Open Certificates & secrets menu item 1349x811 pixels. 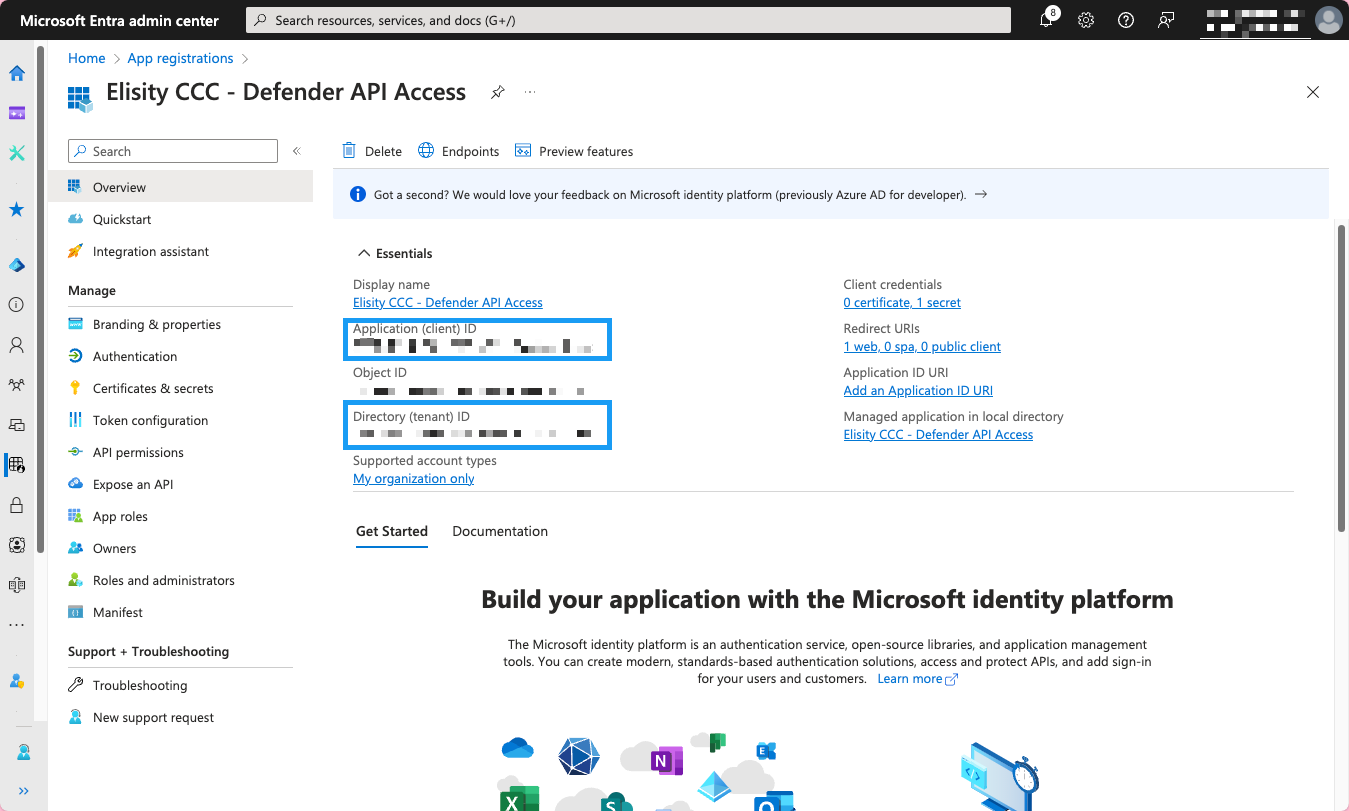[x=152, y=388]
